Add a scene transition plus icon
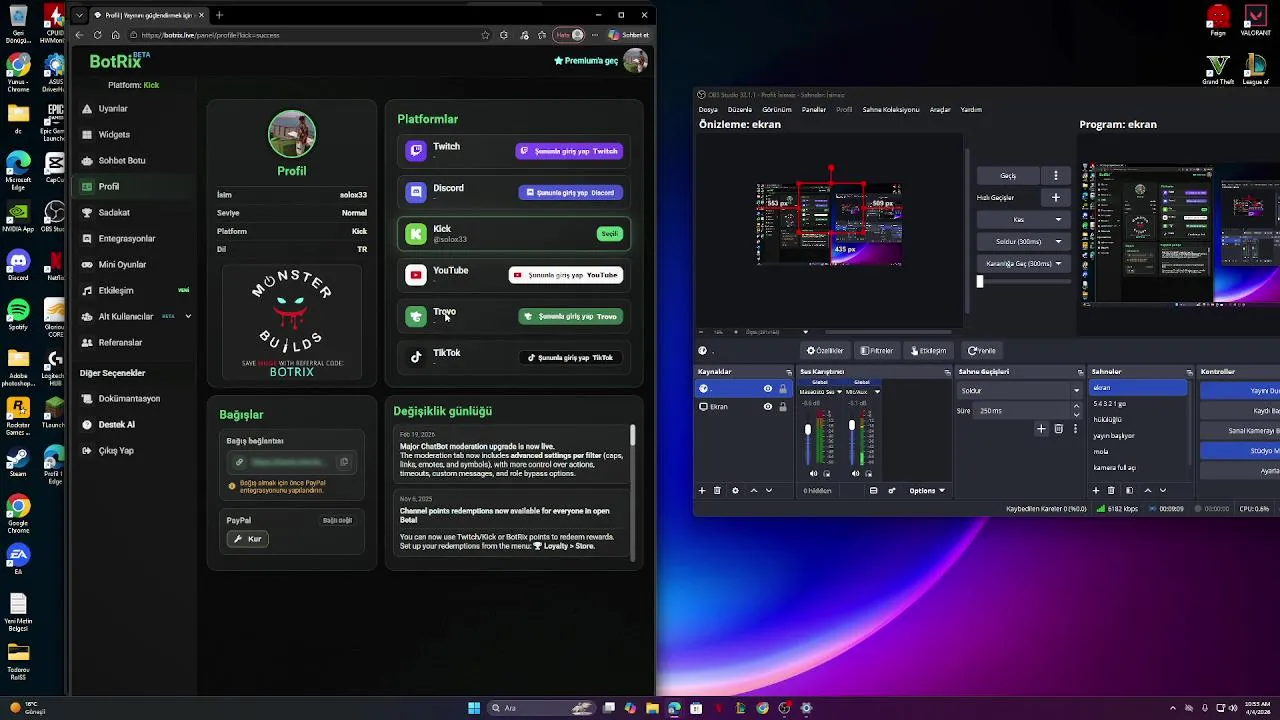The height and width of the screenshot is (720, 1280). click(x=1041, y=428)
